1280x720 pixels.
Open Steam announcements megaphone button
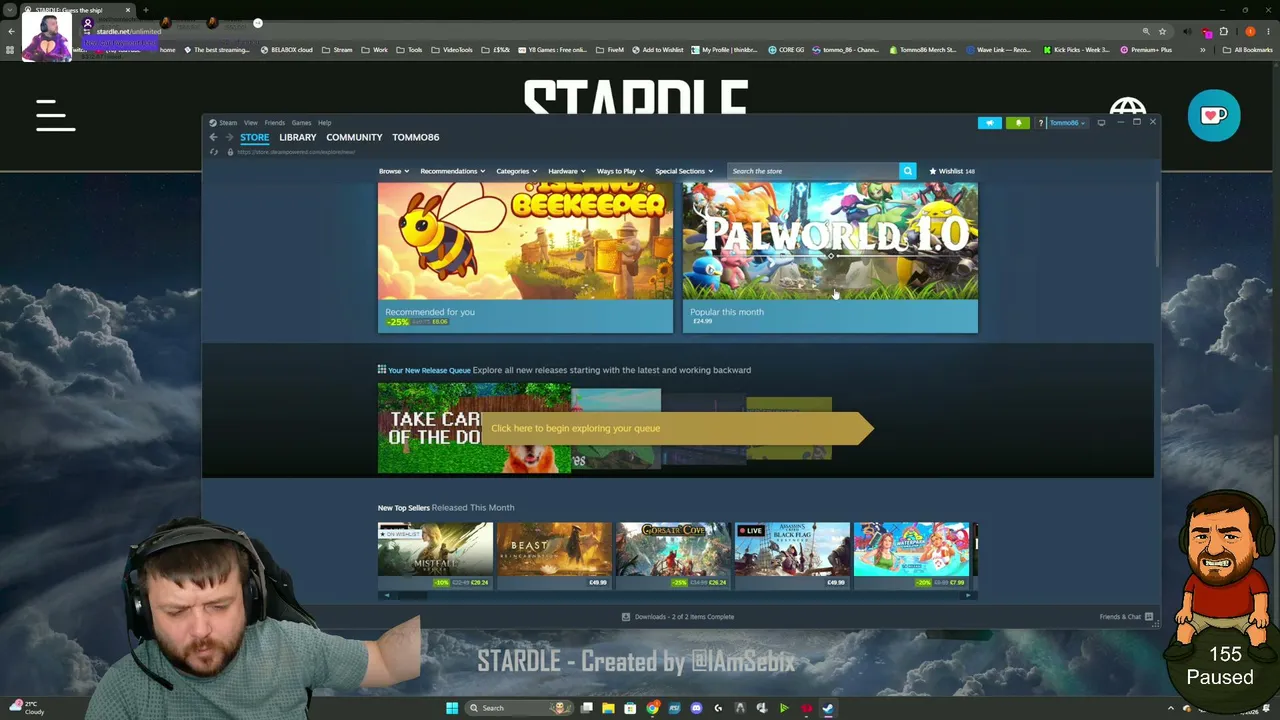pos(989,123)
